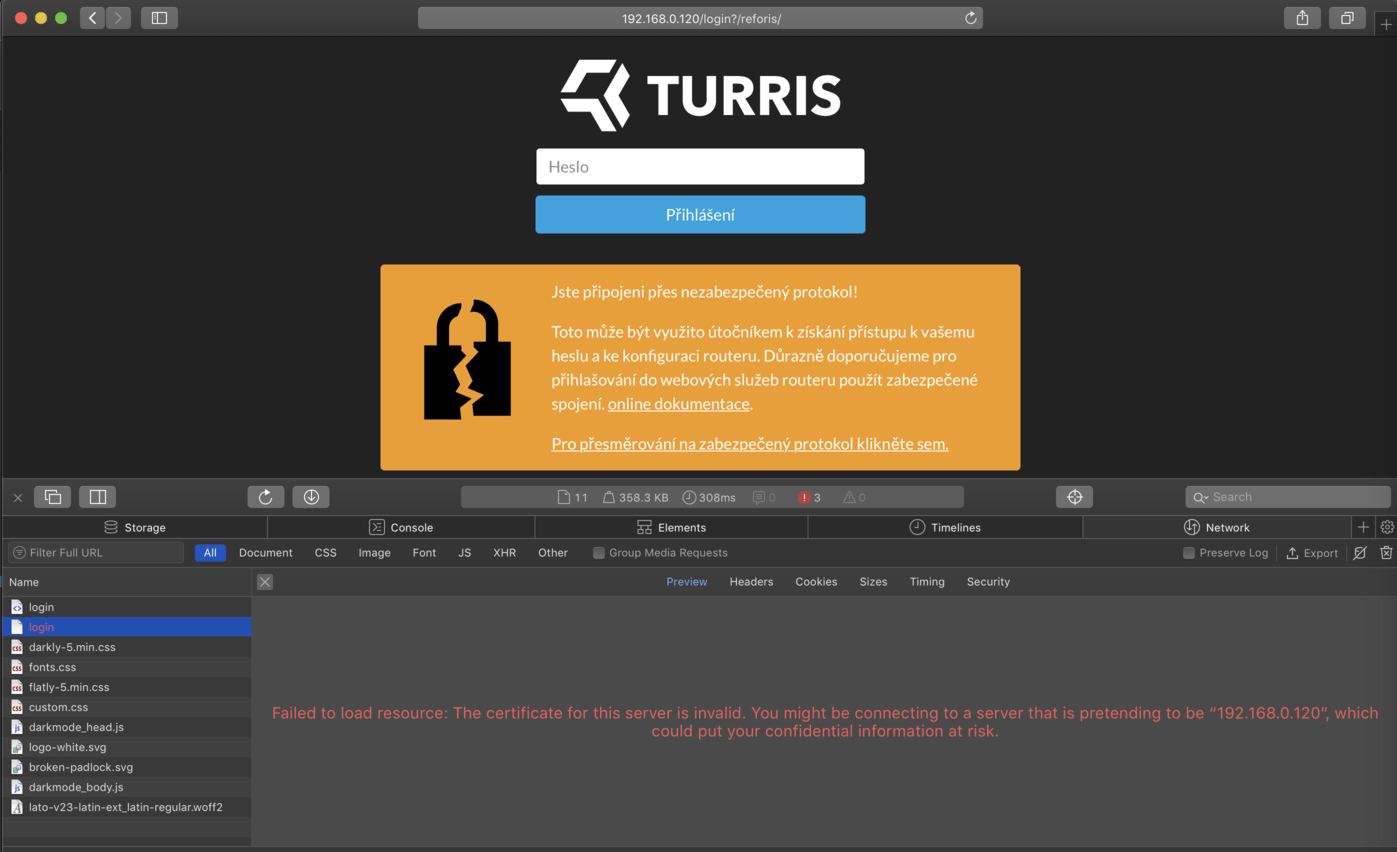Viewport: 1397px width, 852px height.
Task: Show the Security pane
Action: 988,582
